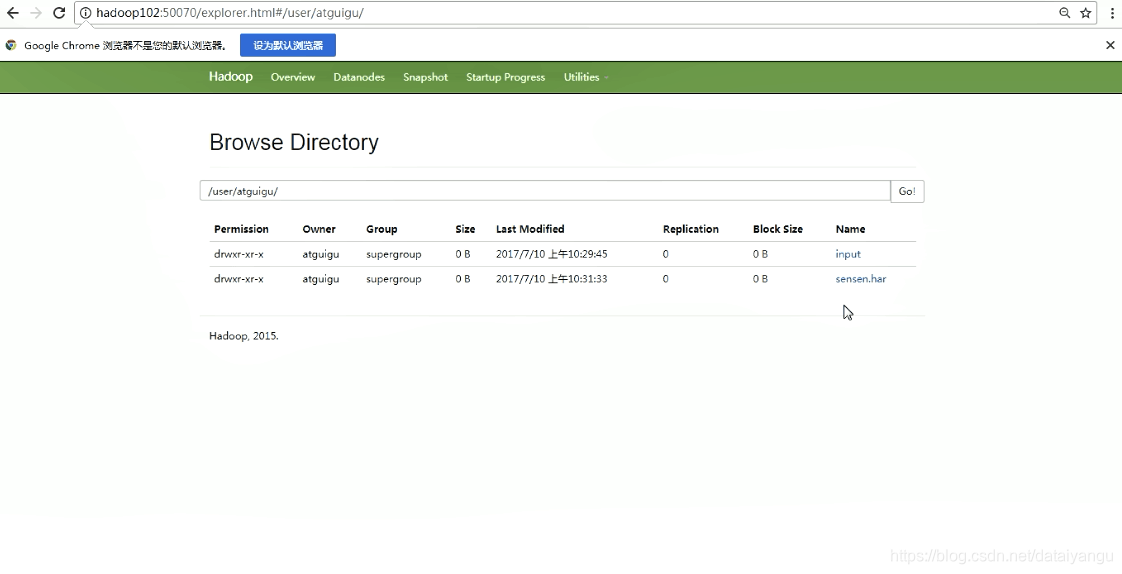
Task: Select the timestamp 2017/7/10 上午10:31:33
Action: click(552, 279)
